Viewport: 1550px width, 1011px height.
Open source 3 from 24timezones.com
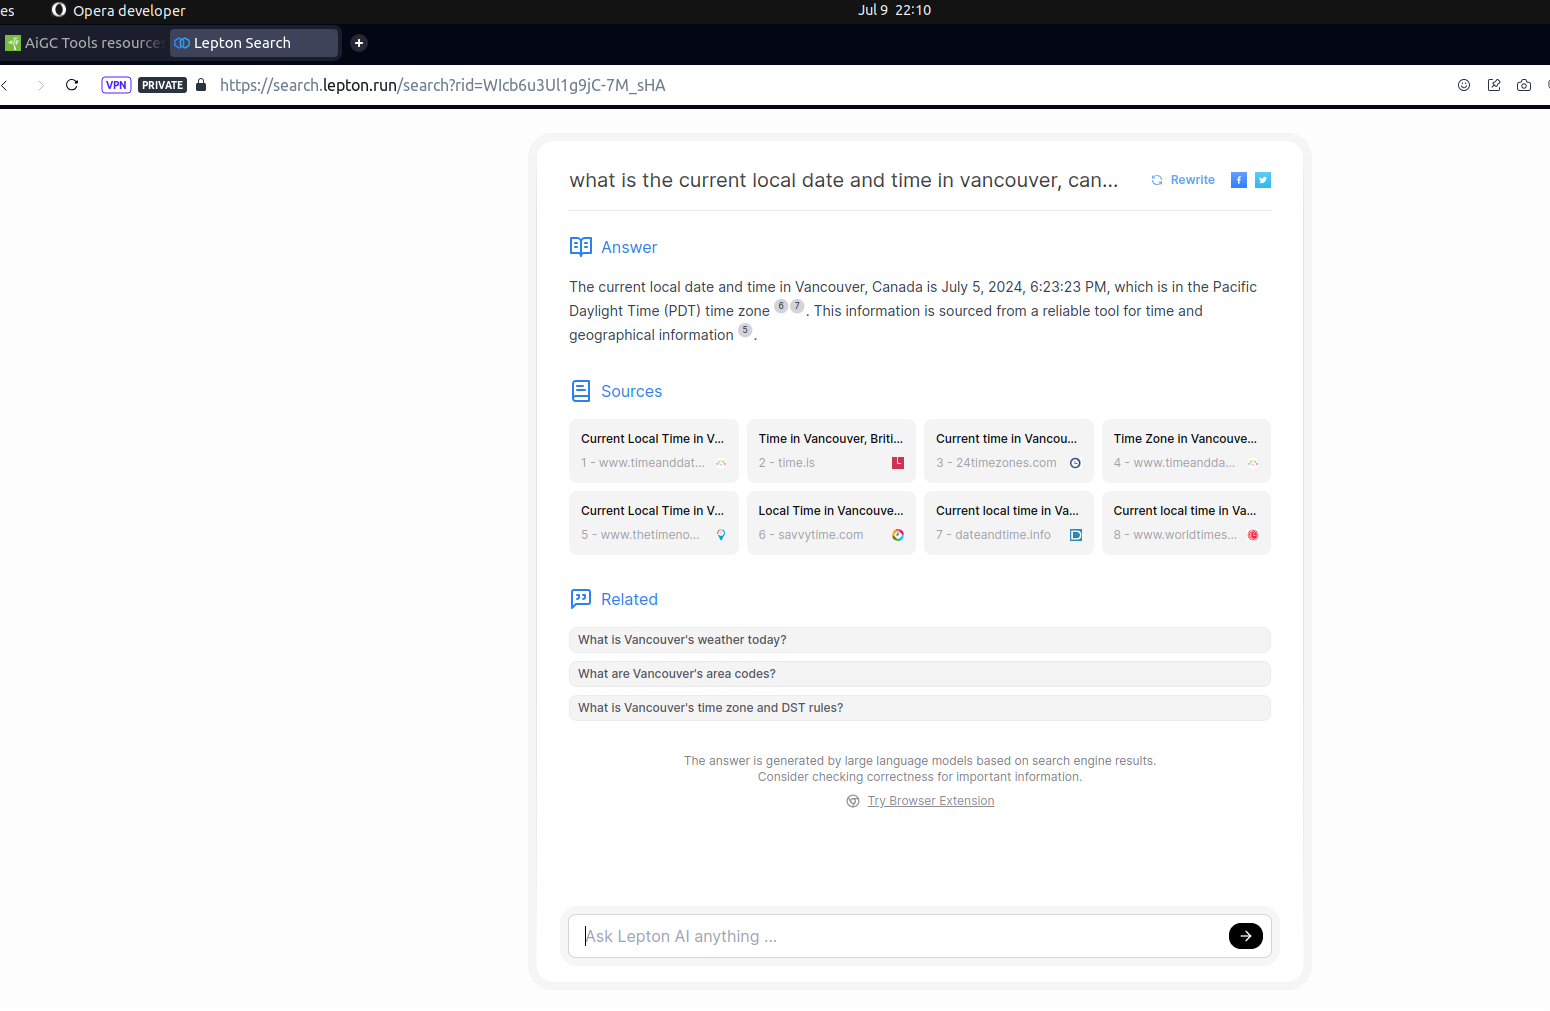tap(1009, 451)
